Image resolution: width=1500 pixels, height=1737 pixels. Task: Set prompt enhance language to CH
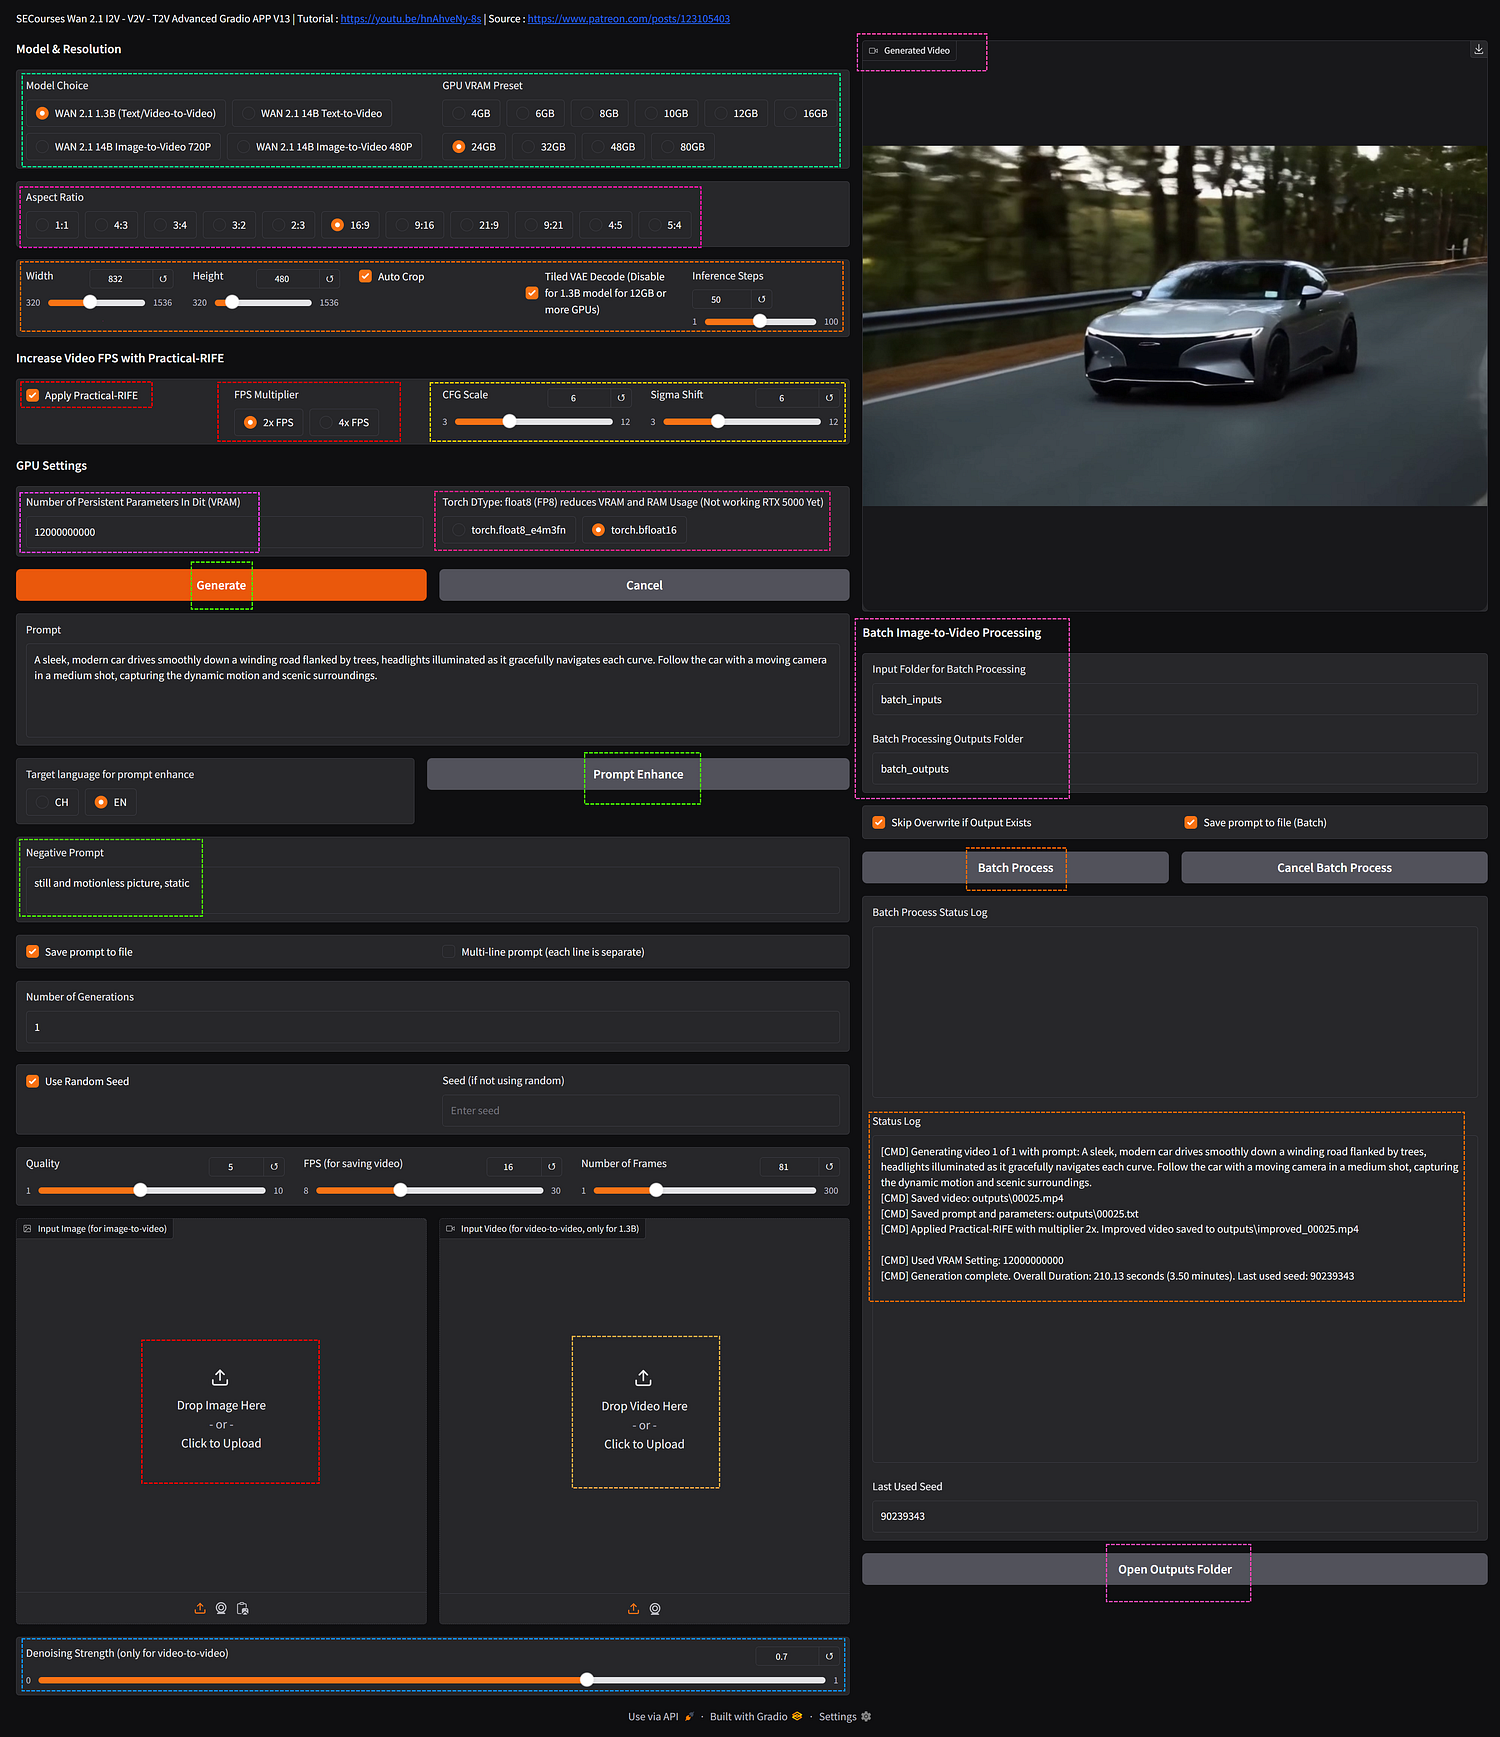(52, 802)
